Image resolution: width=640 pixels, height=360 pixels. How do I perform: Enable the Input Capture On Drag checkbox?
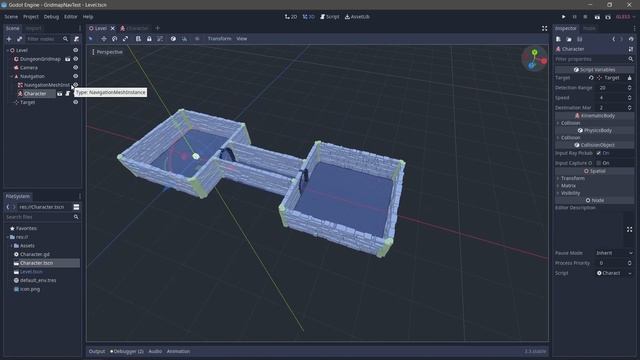pyautogui.click(x=598, y=163)
